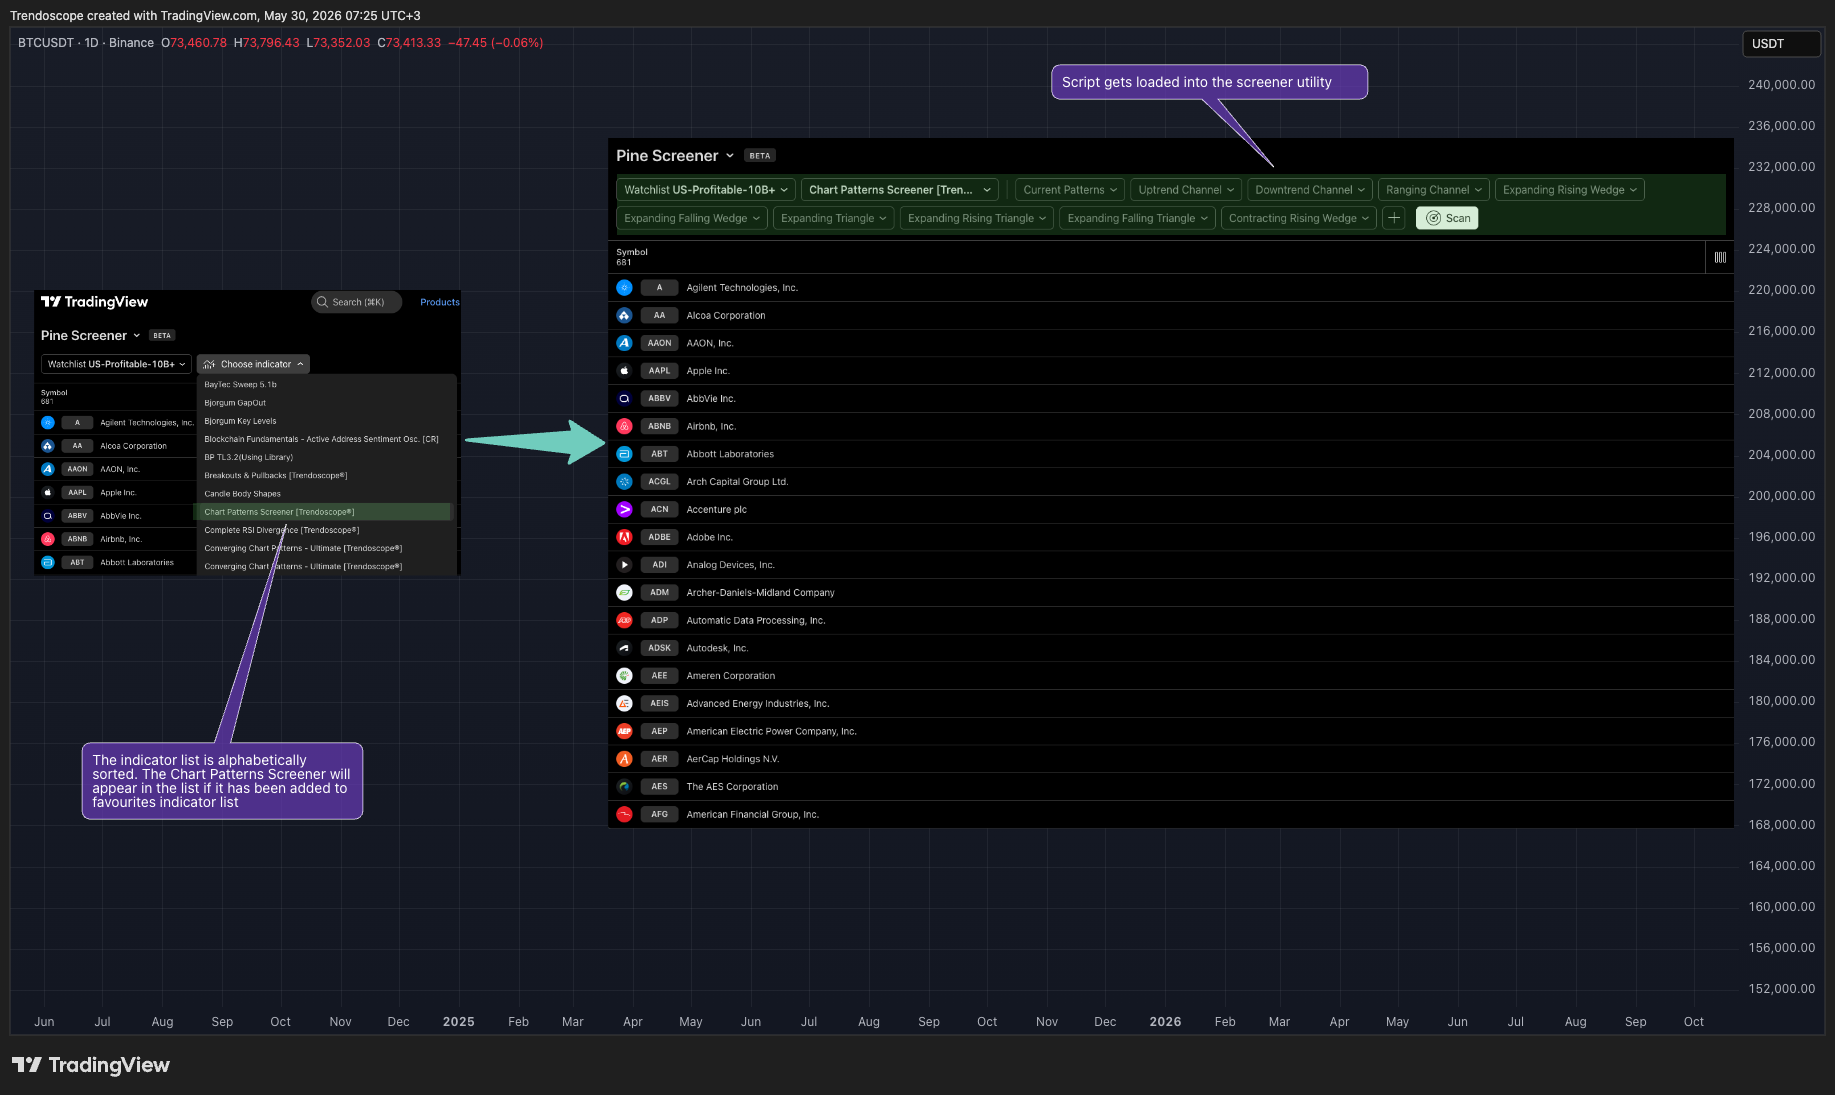Click AbbVie logo in the Scan-button screener list
Viewport: 1835px width, 1095px height.
624,399
